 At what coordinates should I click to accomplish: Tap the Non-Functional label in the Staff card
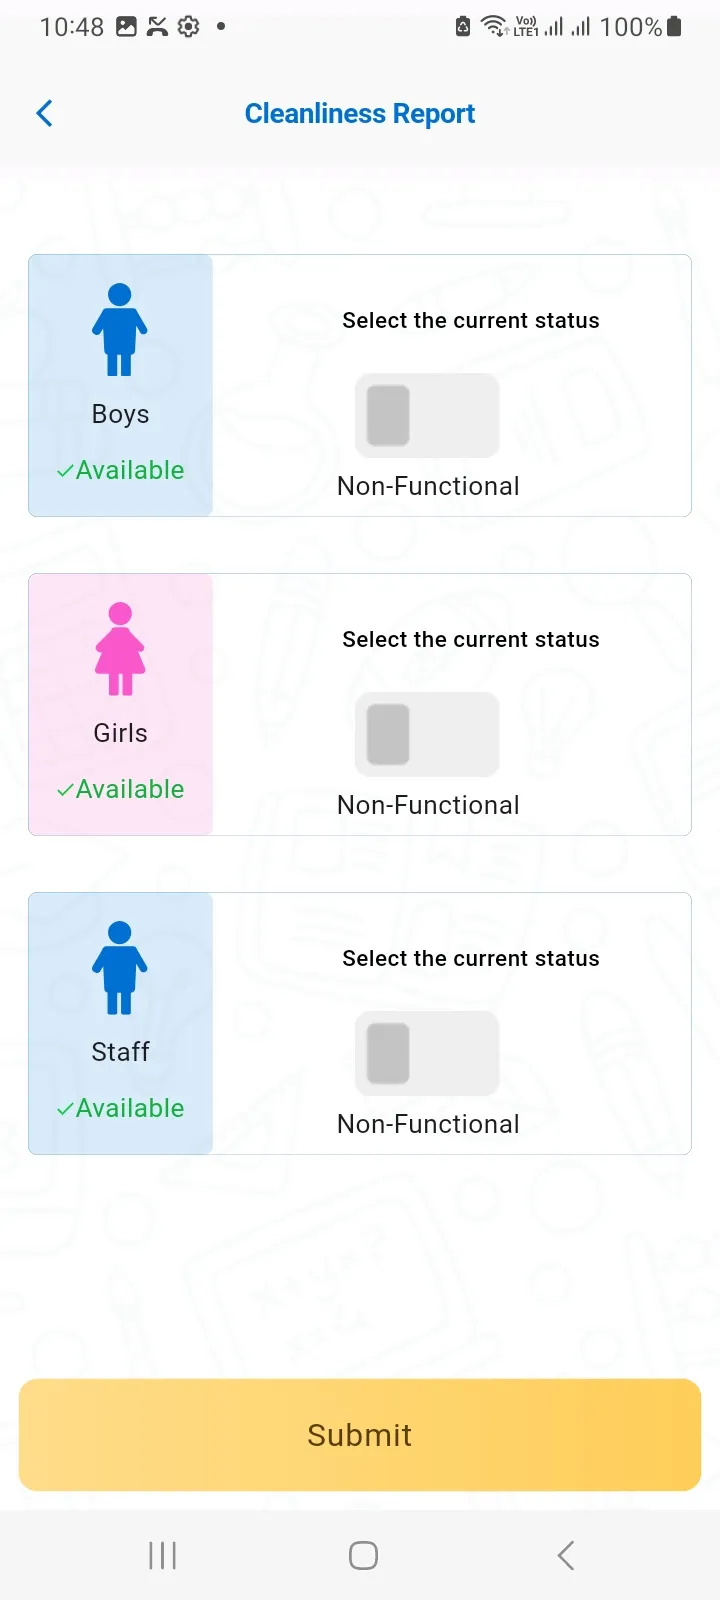click(428, 1124)
